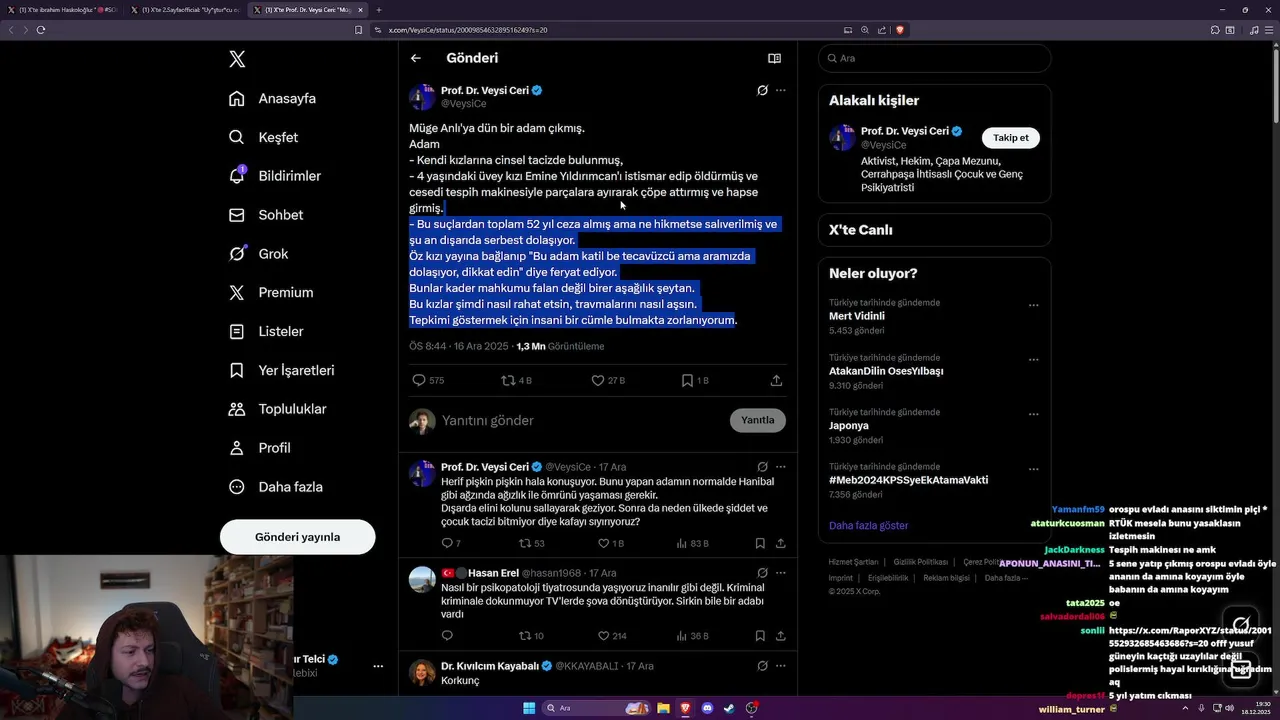Click the Yanıtını gönder reply field

[x=580, y=420]
